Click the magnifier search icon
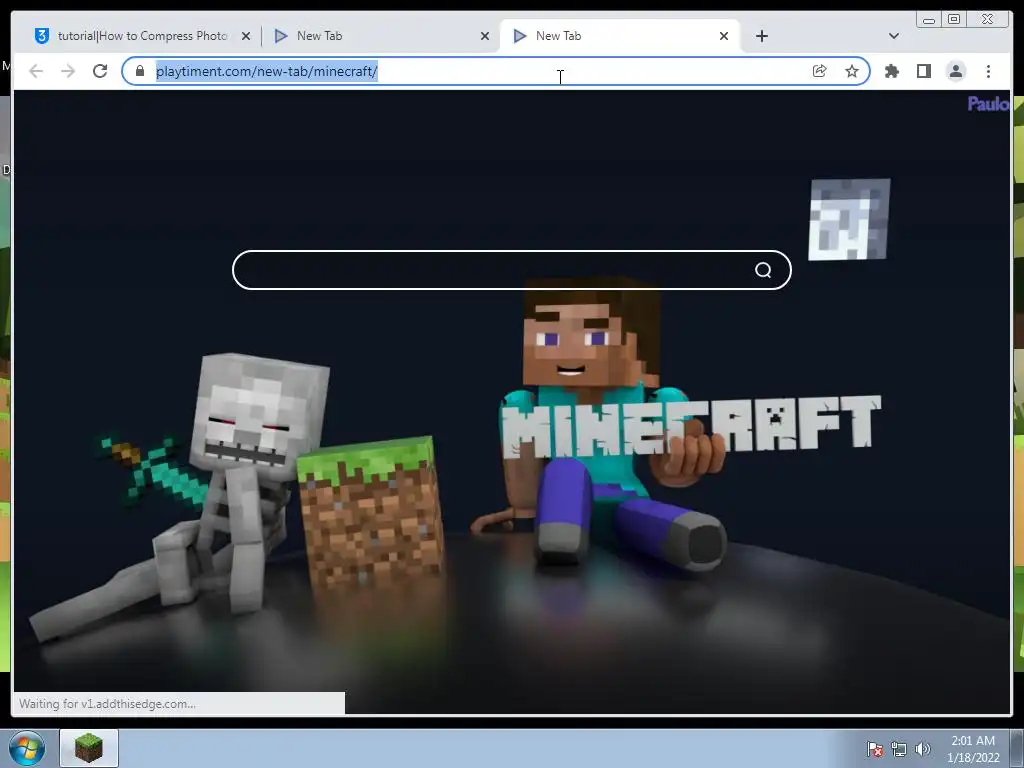1024x768 pixels. tap(763, 270)
